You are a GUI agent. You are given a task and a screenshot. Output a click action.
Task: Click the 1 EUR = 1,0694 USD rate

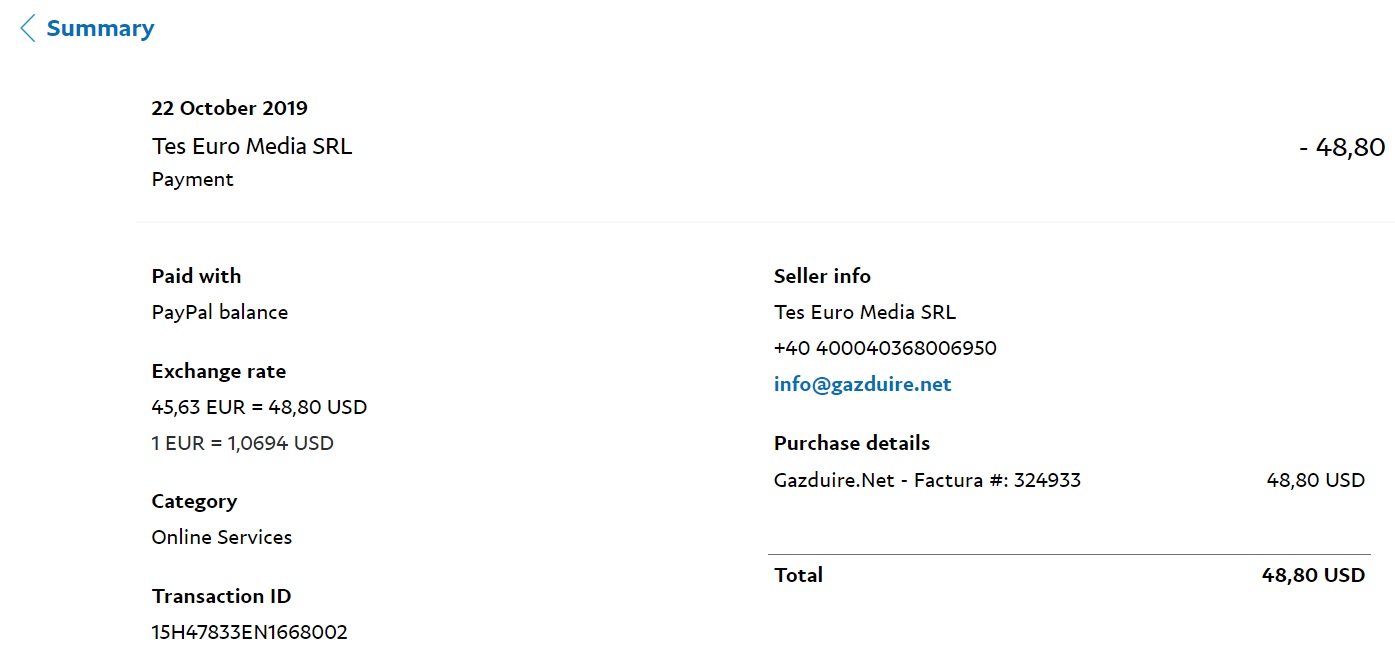(x=242, y=443)
